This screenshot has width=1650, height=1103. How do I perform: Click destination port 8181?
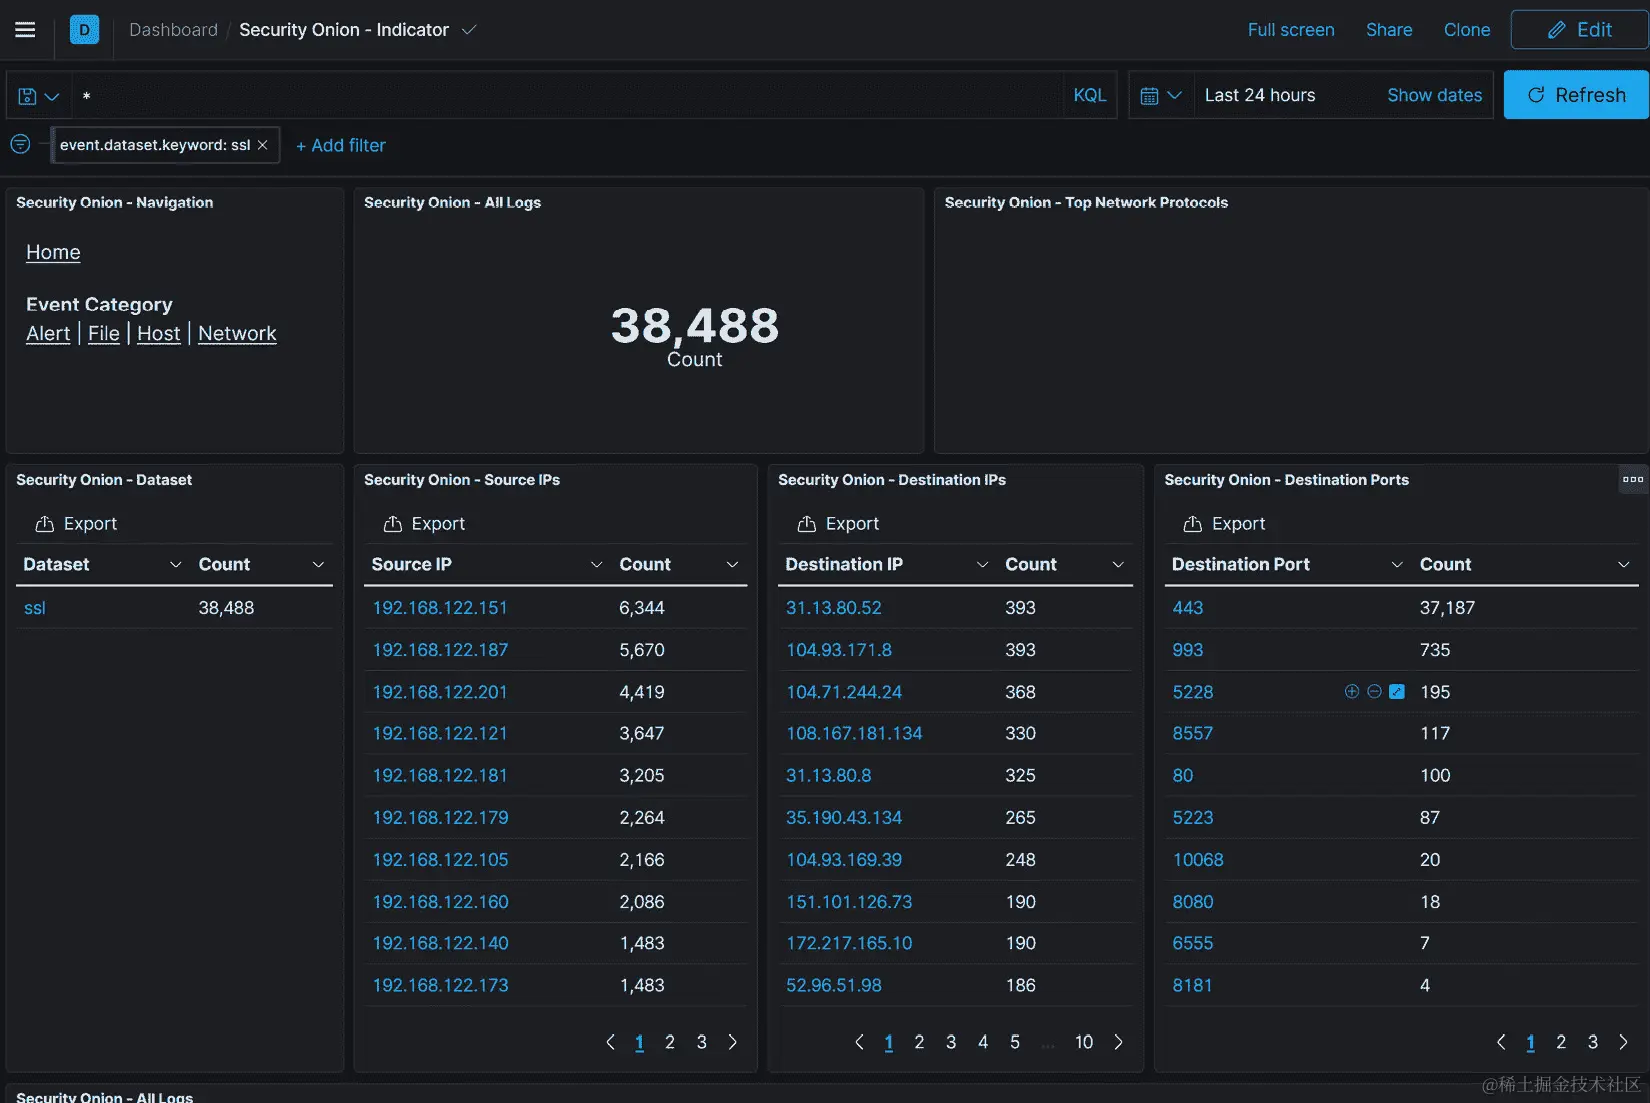1192,985
